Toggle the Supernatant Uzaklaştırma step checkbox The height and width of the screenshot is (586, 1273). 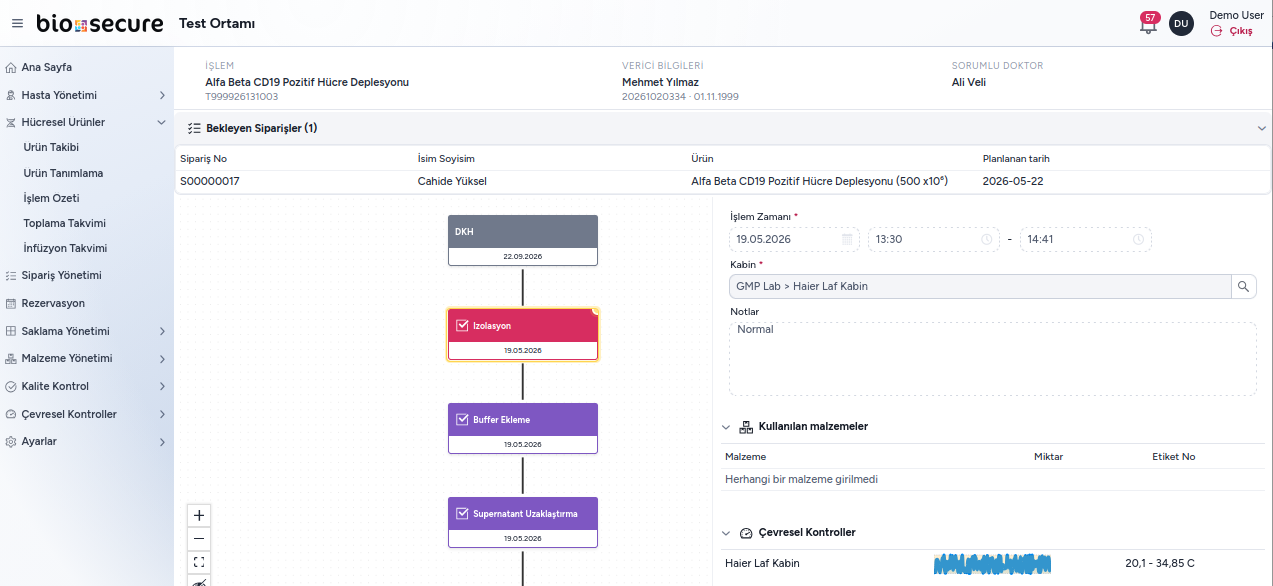[462, 514]
